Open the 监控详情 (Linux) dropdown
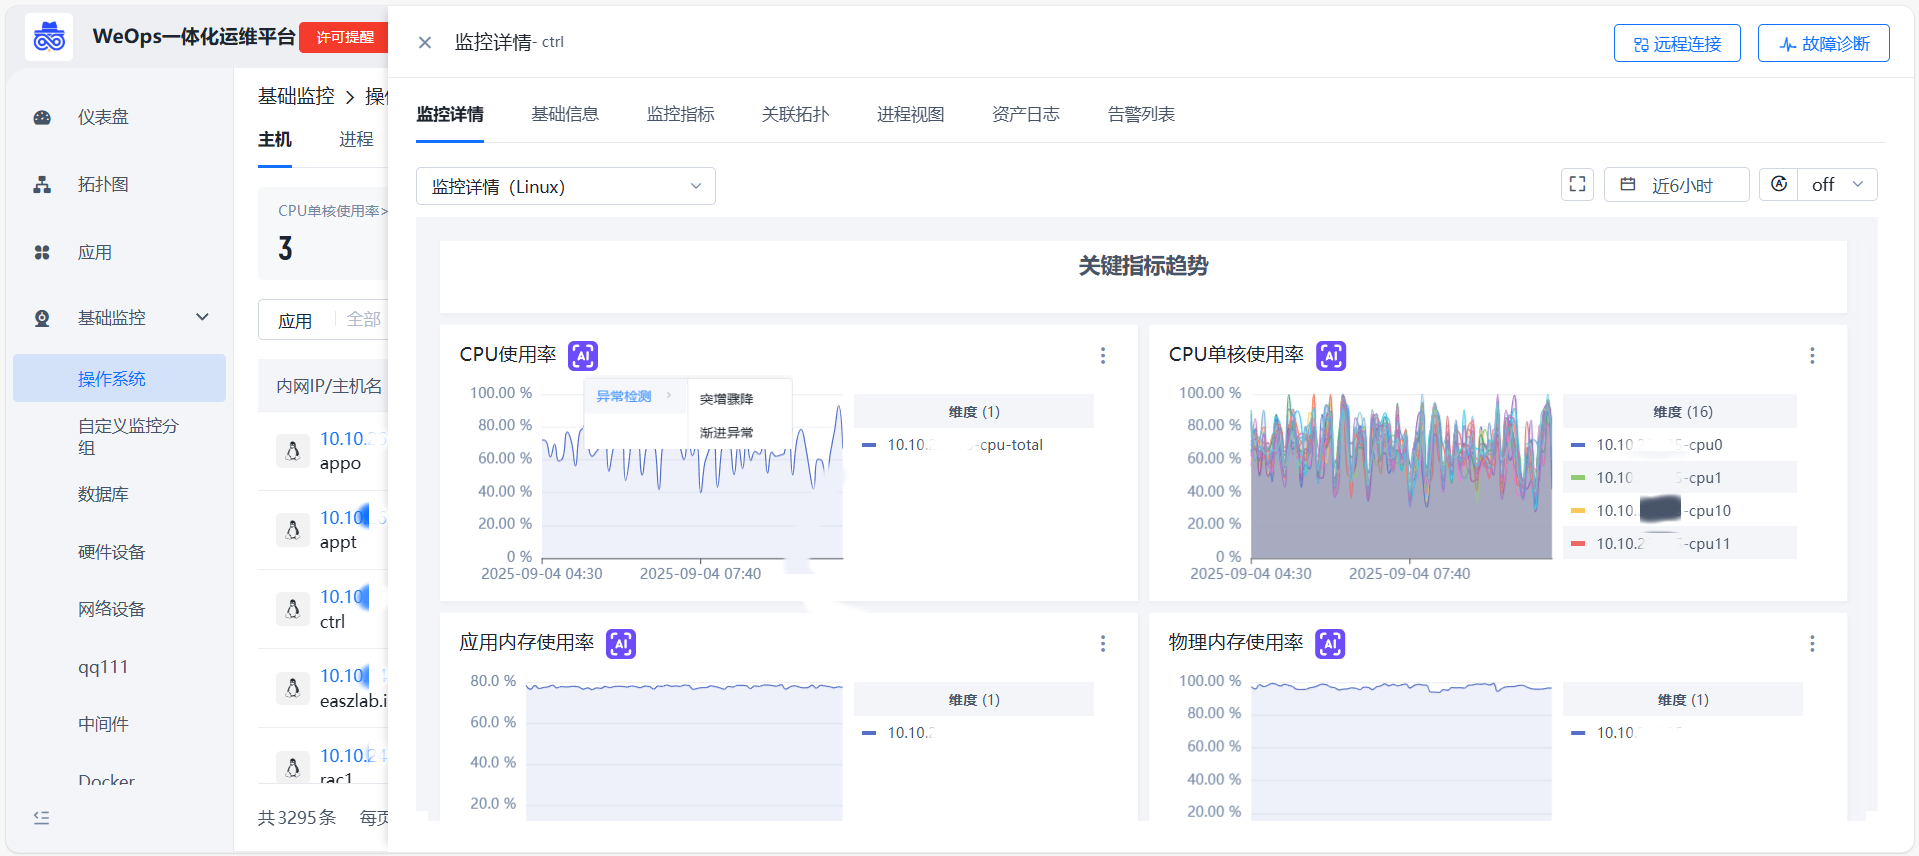This screenshot has width=1919, height=856. click(x=565, y=187)
